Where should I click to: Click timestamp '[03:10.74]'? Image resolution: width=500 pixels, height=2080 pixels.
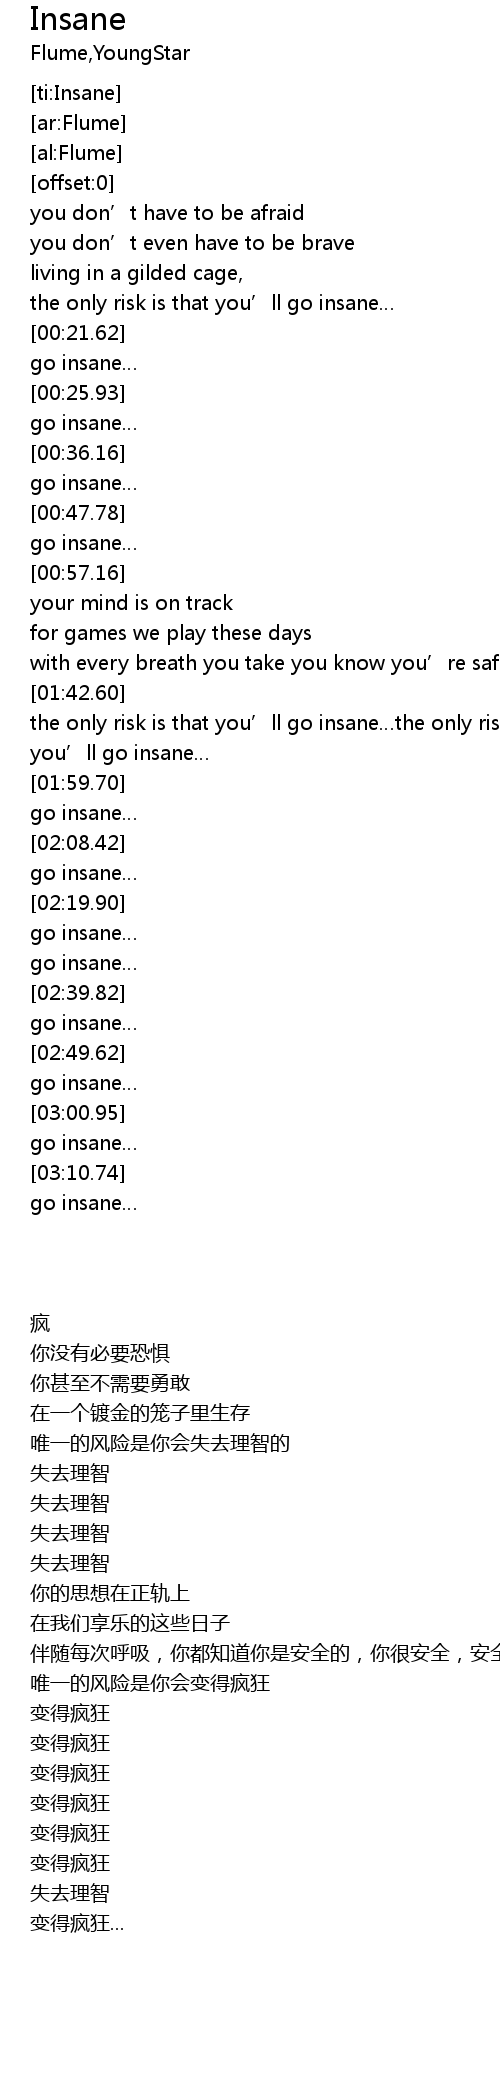click(x=78, y=1173)
